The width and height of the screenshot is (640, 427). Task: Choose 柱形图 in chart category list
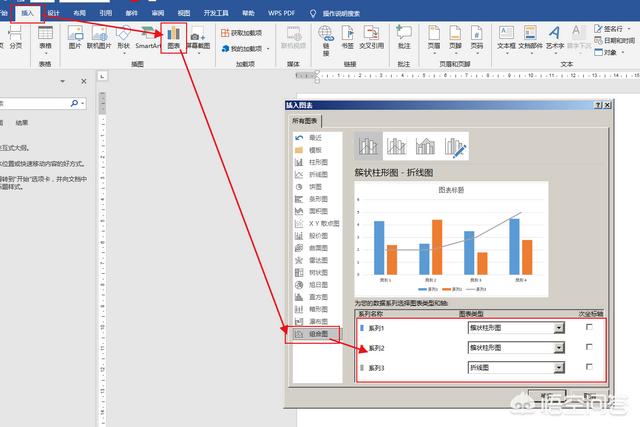tap(317, 161)
